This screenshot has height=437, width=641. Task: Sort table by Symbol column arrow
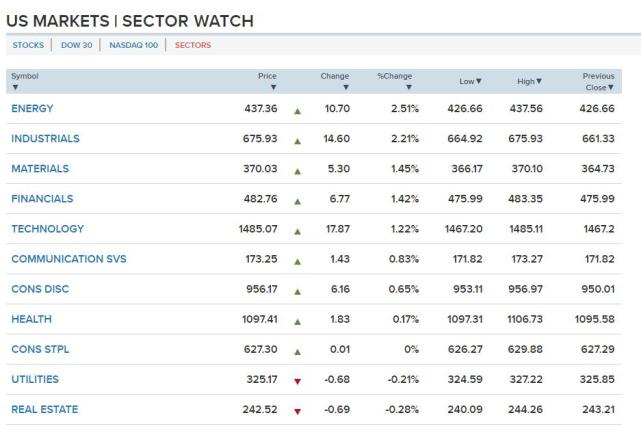click(x=14, y=87)
